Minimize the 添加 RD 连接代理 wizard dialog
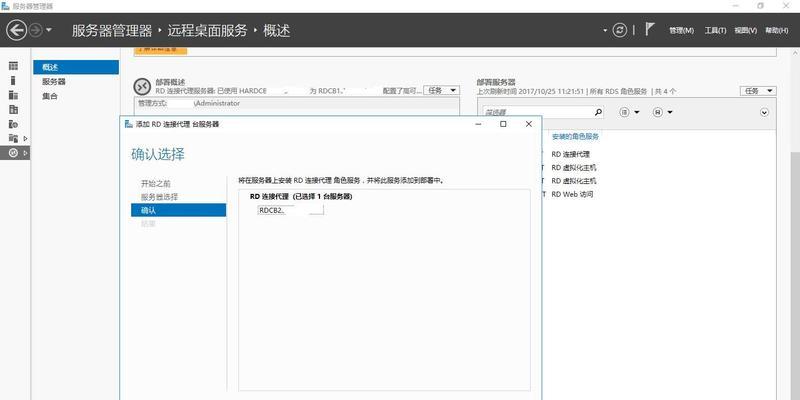 click(478, 124)
